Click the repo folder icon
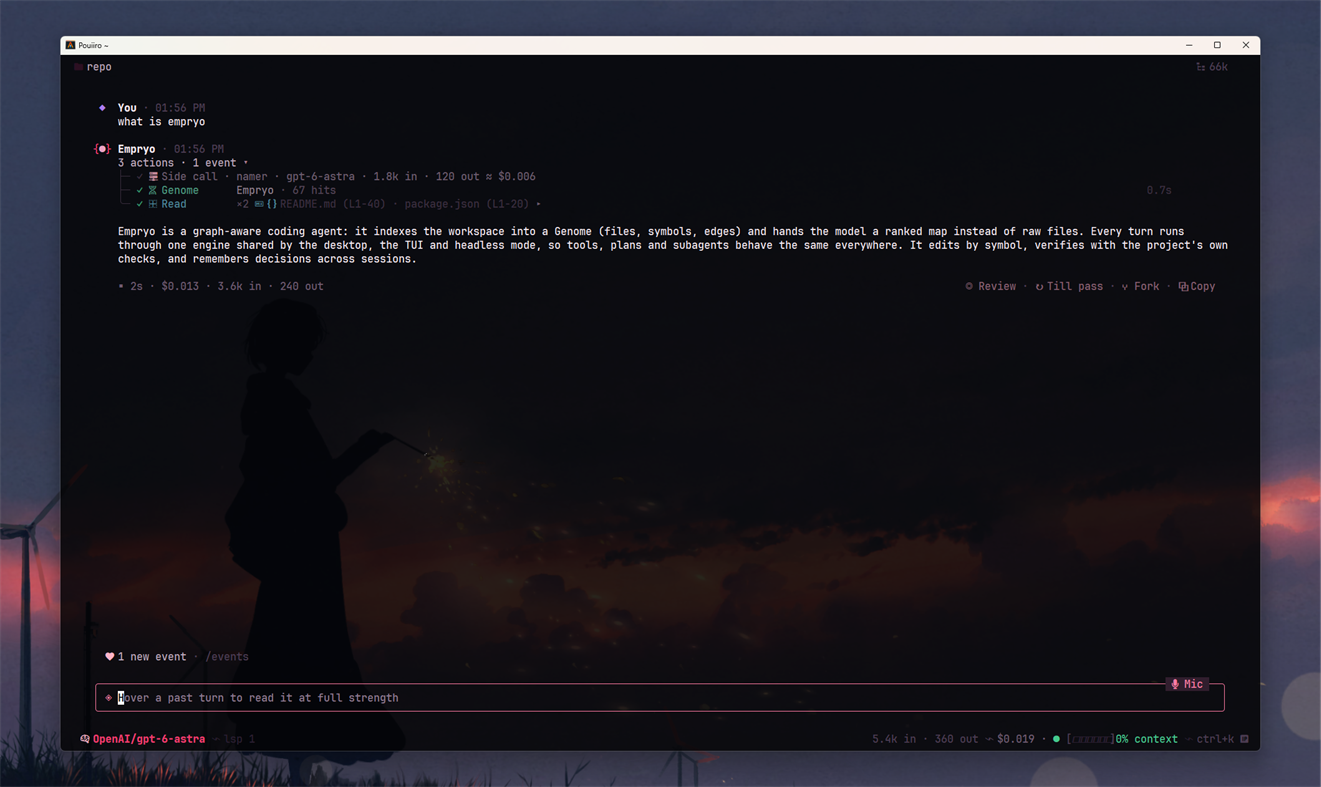The height and width of the screenshot is (787, 1321). pyautogui.click(x=78, y=67)
